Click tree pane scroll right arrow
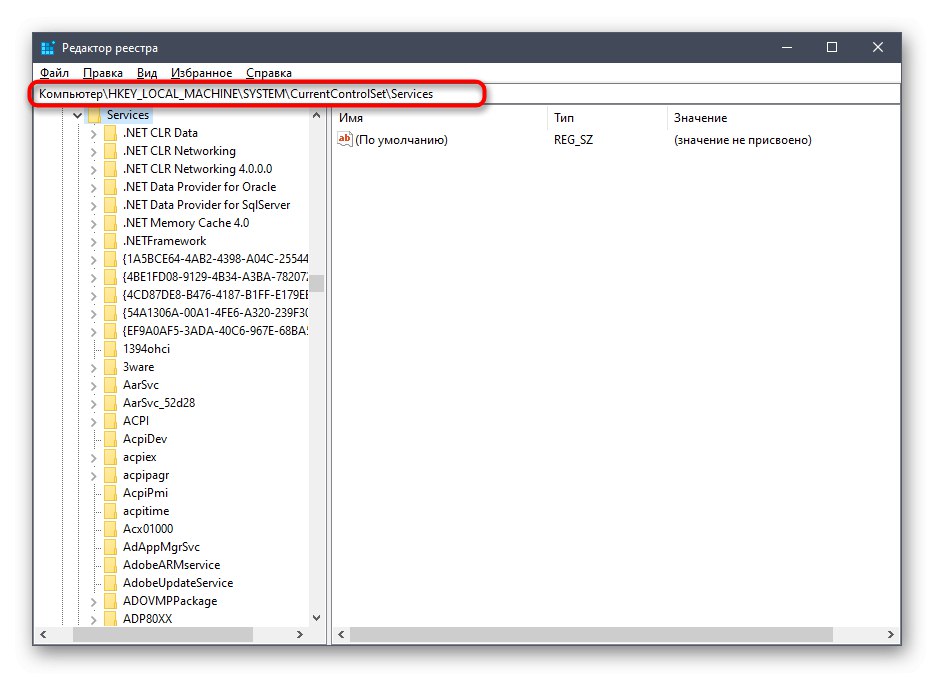Image resolution: width=934 pixels, height=678 pixels. [300, 635]
